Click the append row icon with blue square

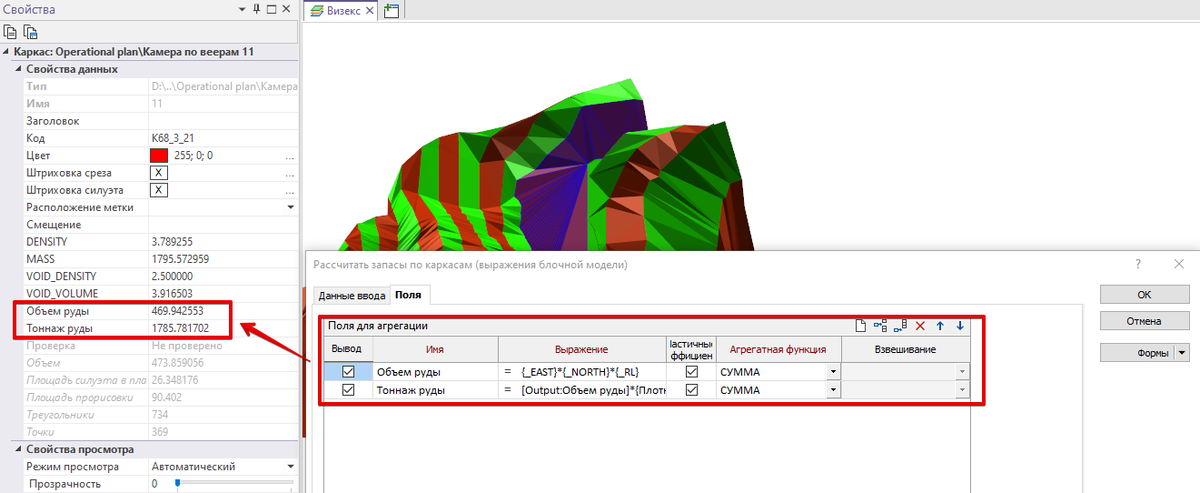coord(900,326)
